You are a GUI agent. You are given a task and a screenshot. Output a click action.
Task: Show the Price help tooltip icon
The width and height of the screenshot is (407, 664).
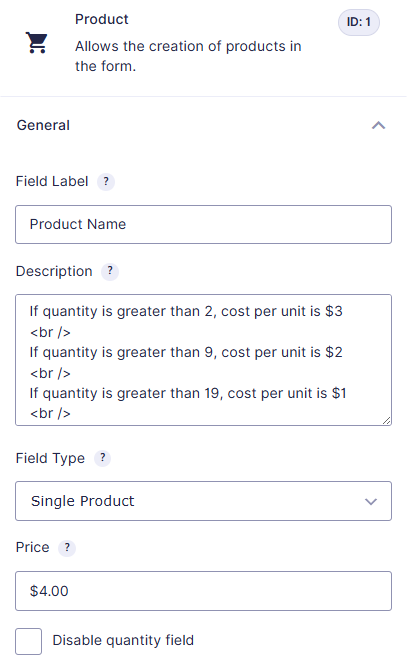pos(67,548)
